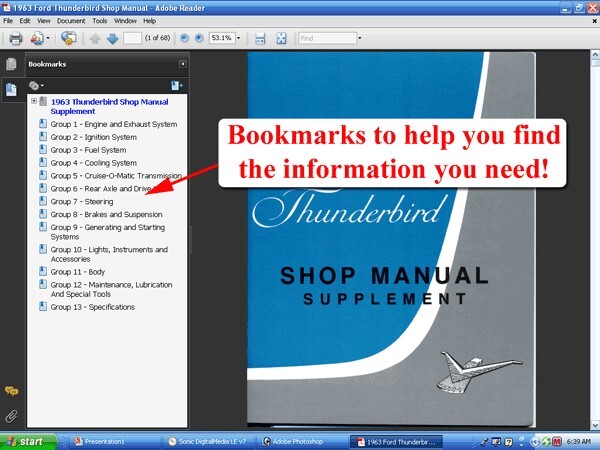Open Group 10 - Lights, Instruments and Accessories
The image size is (600, 450).
point(109,254)
